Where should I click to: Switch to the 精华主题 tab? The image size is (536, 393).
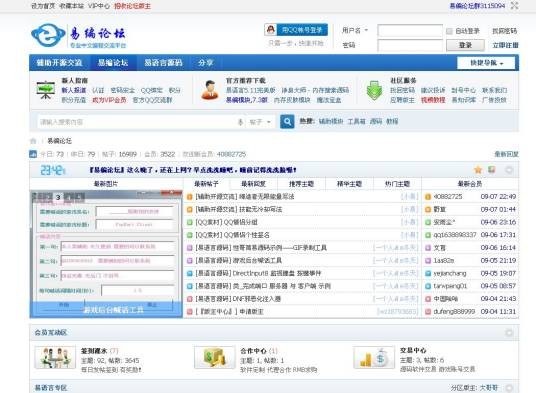[x=349, y=184]
